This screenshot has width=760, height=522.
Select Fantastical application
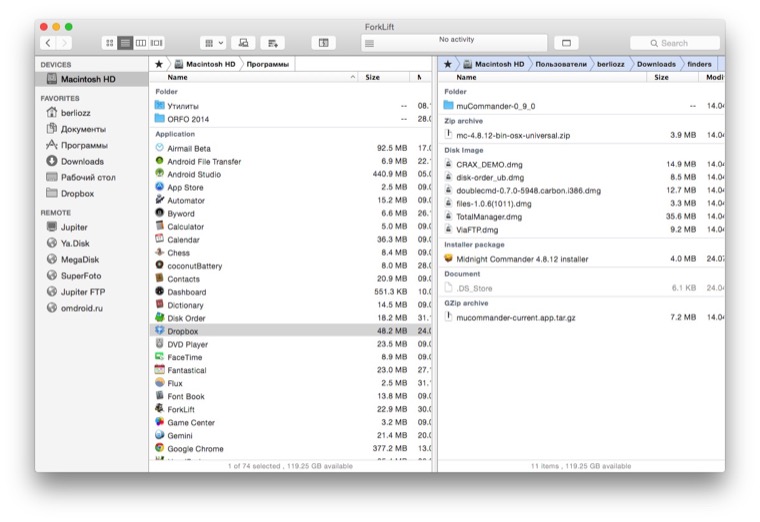click(x=290, y=370)
